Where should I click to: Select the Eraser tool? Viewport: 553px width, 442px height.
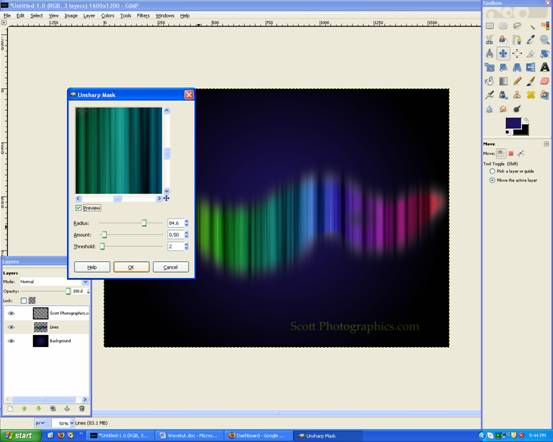pos(545,81)
